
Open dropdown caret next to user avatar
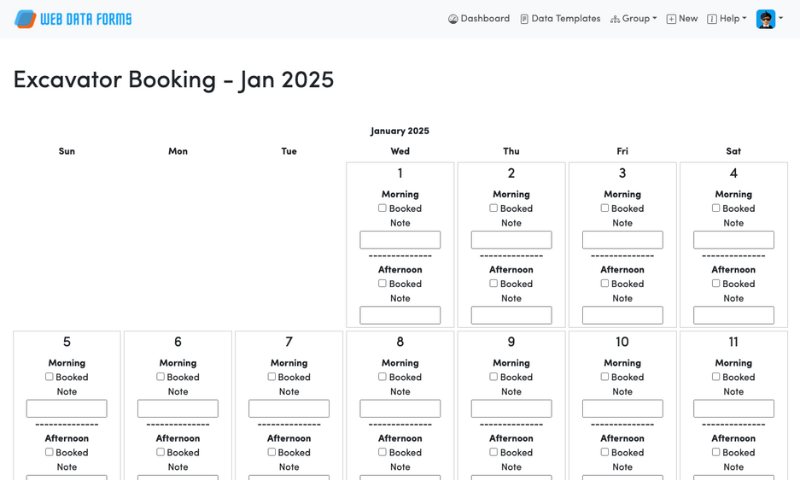point(780,19)
